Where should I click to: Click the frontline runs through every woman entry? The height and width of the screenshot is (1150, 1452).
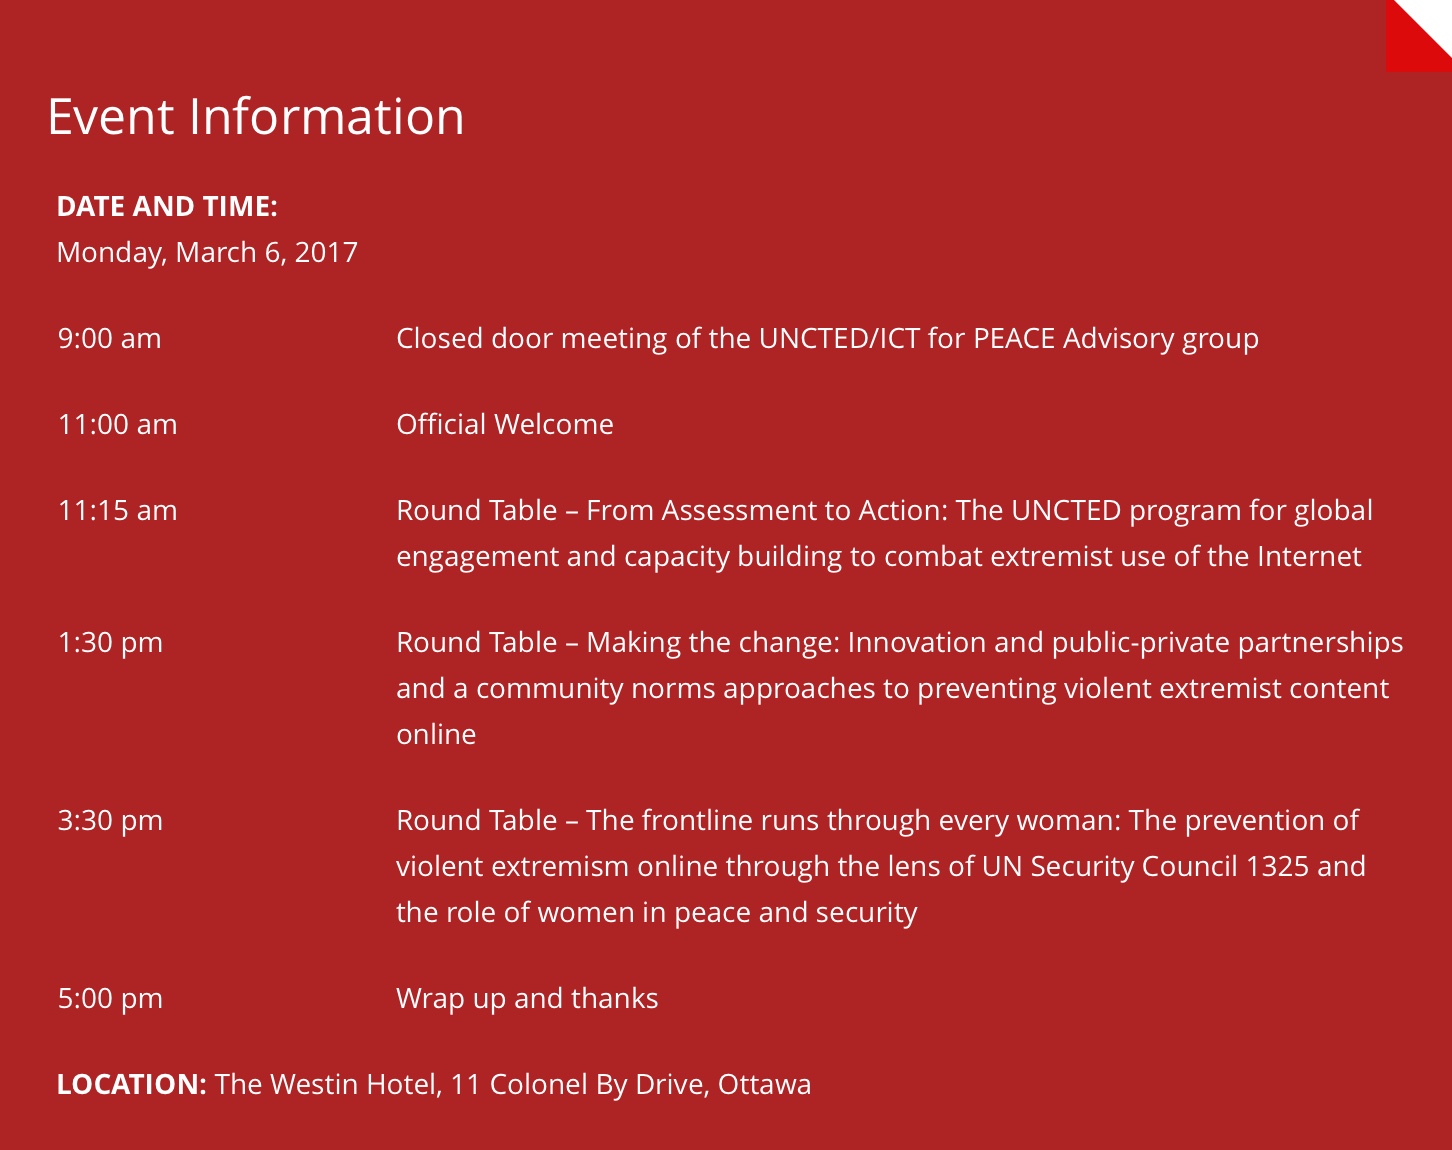coord(877,821)
